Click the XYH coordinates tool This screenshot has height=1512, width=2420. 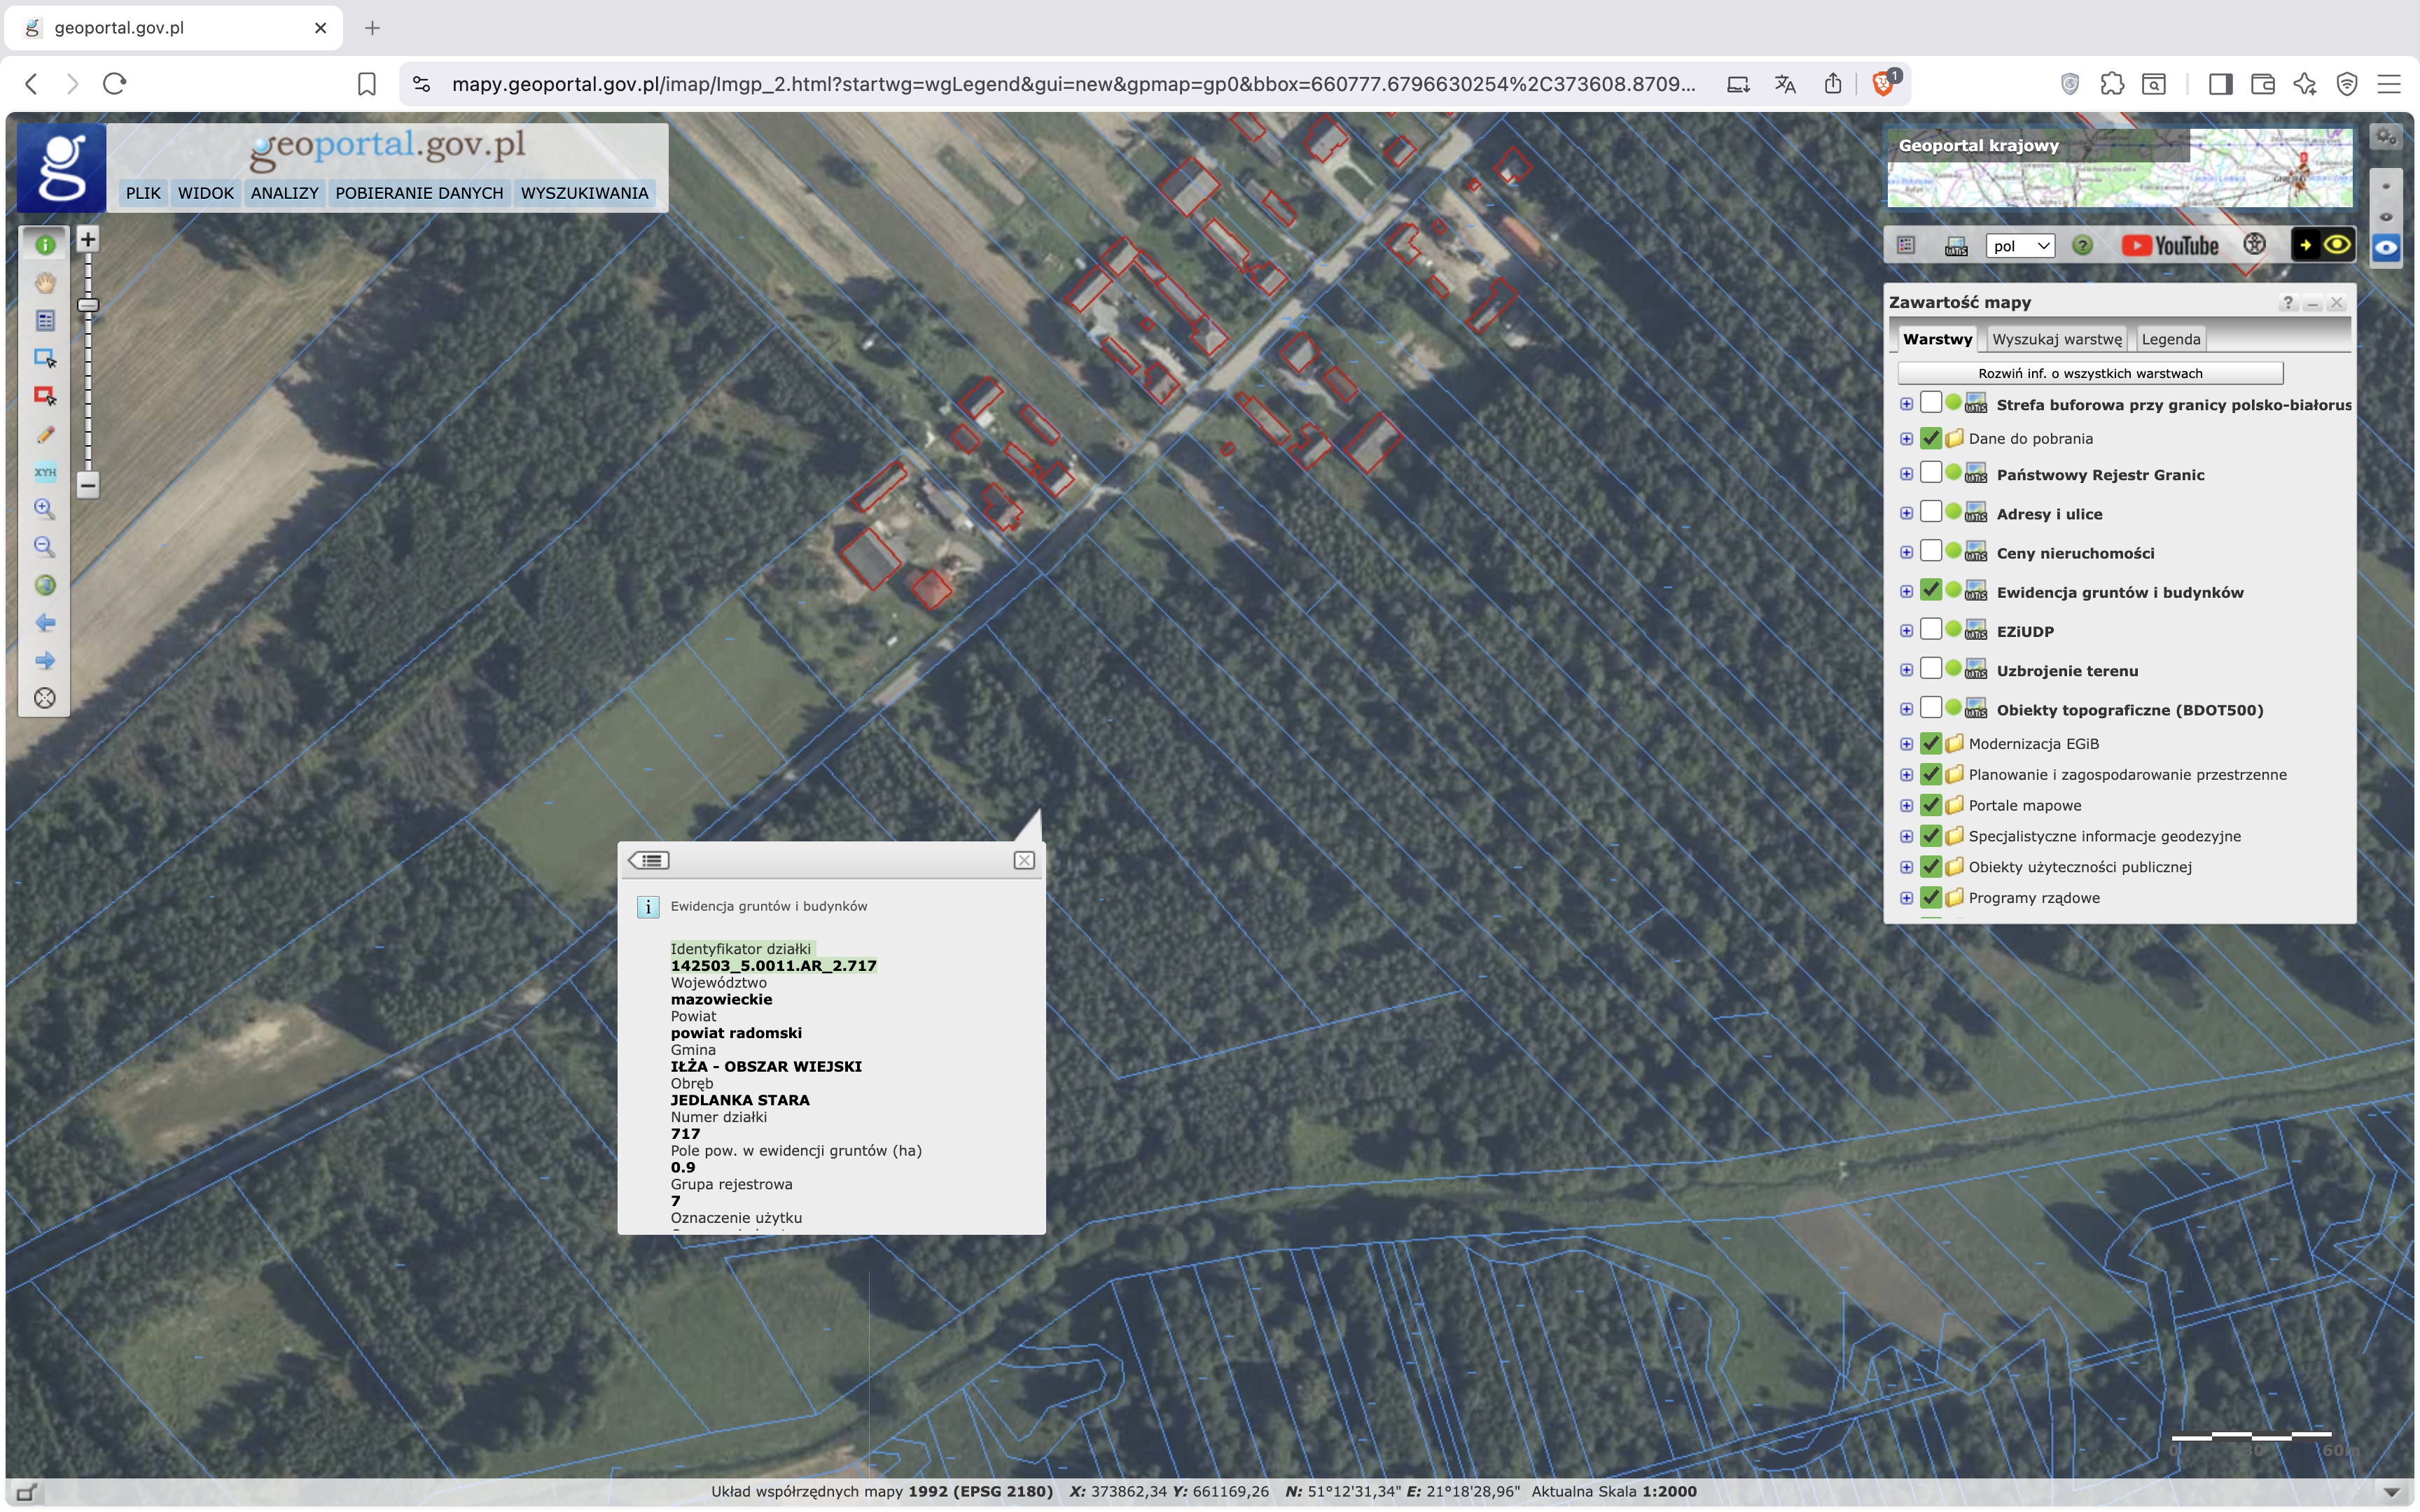click(x=45, y=472)
